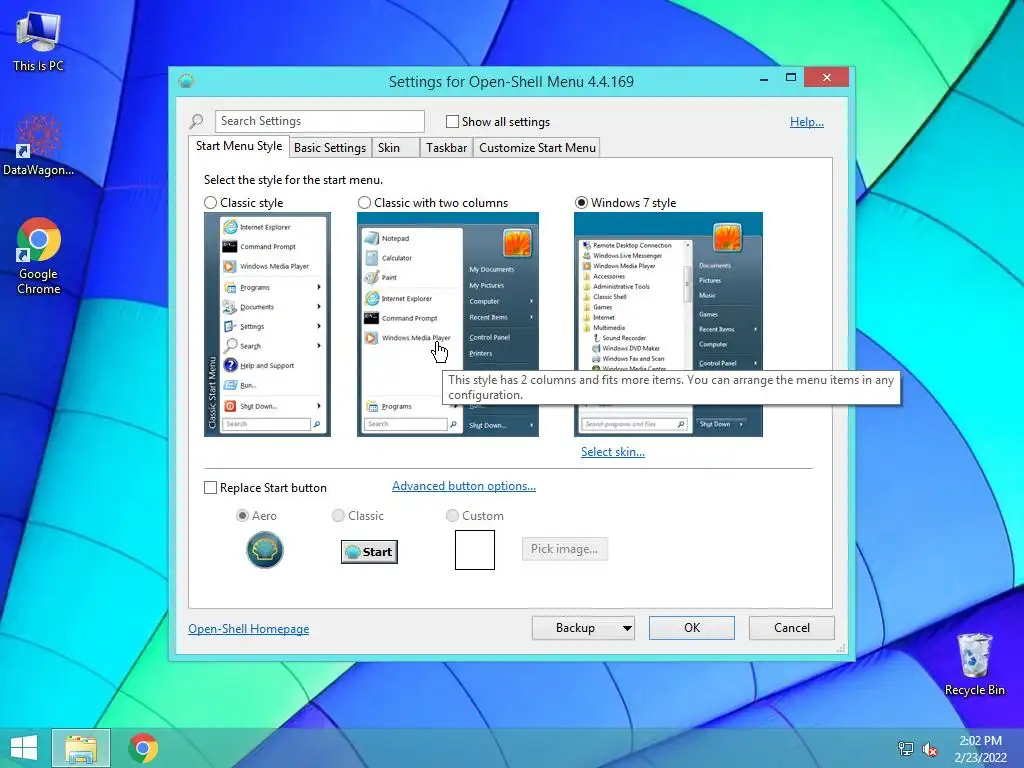Enable the Show all settings checkbox
Viewport: 1024px width, 768px height.
point(452,121)
